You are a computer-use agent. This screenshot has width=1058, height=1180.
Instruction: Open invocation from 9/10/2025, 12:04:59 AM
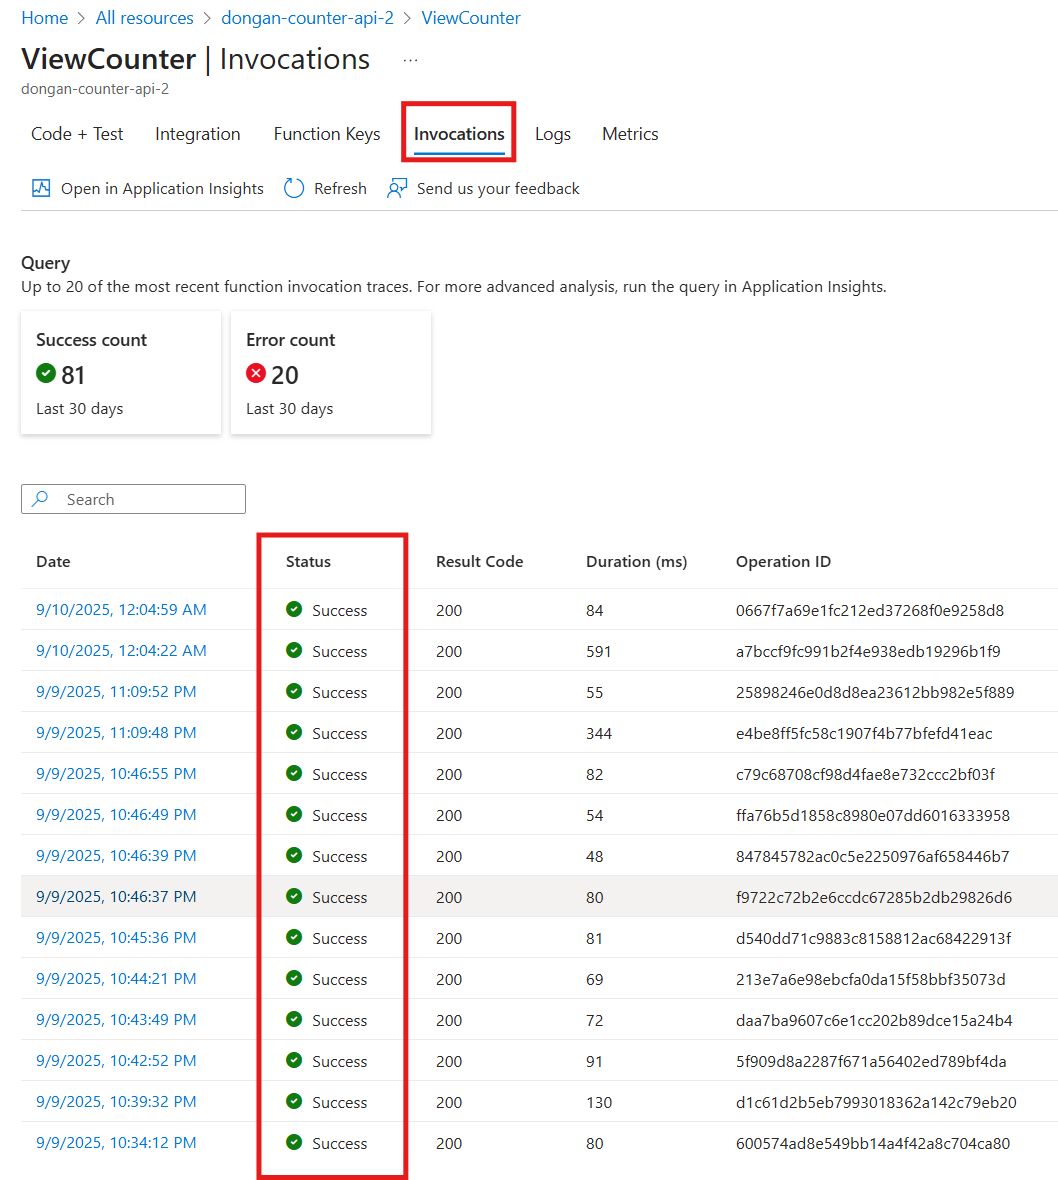click(x=121, y=610)
